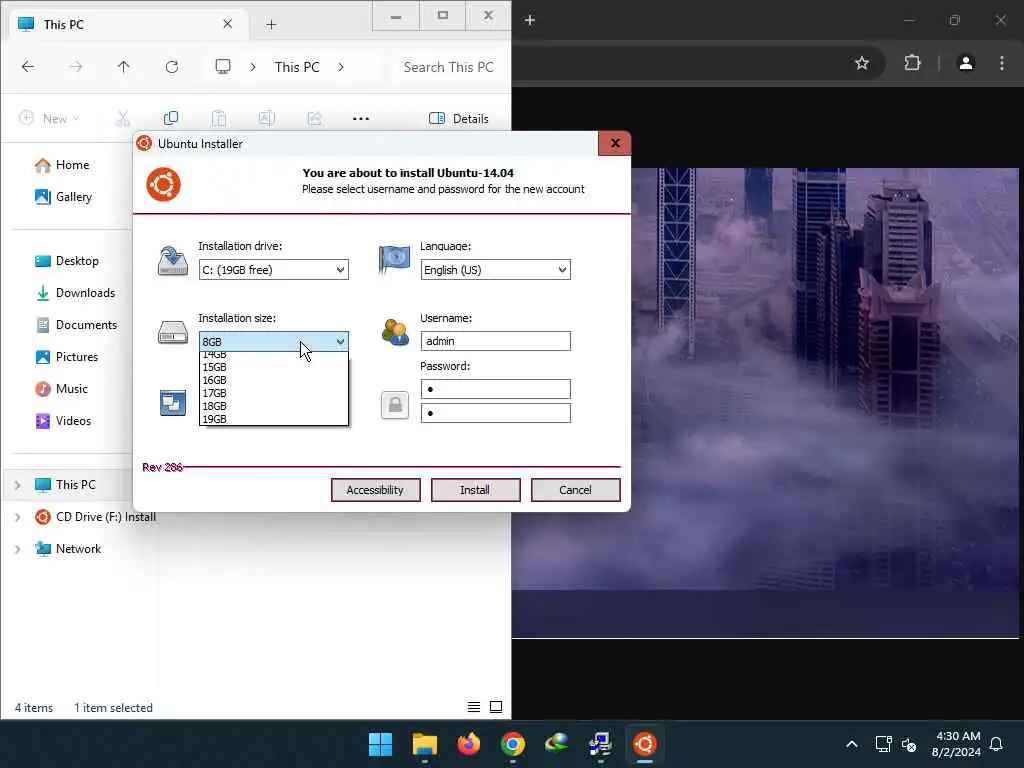1024x768 pixels.
Task: Select 16GB installation size
Action: 274,380
